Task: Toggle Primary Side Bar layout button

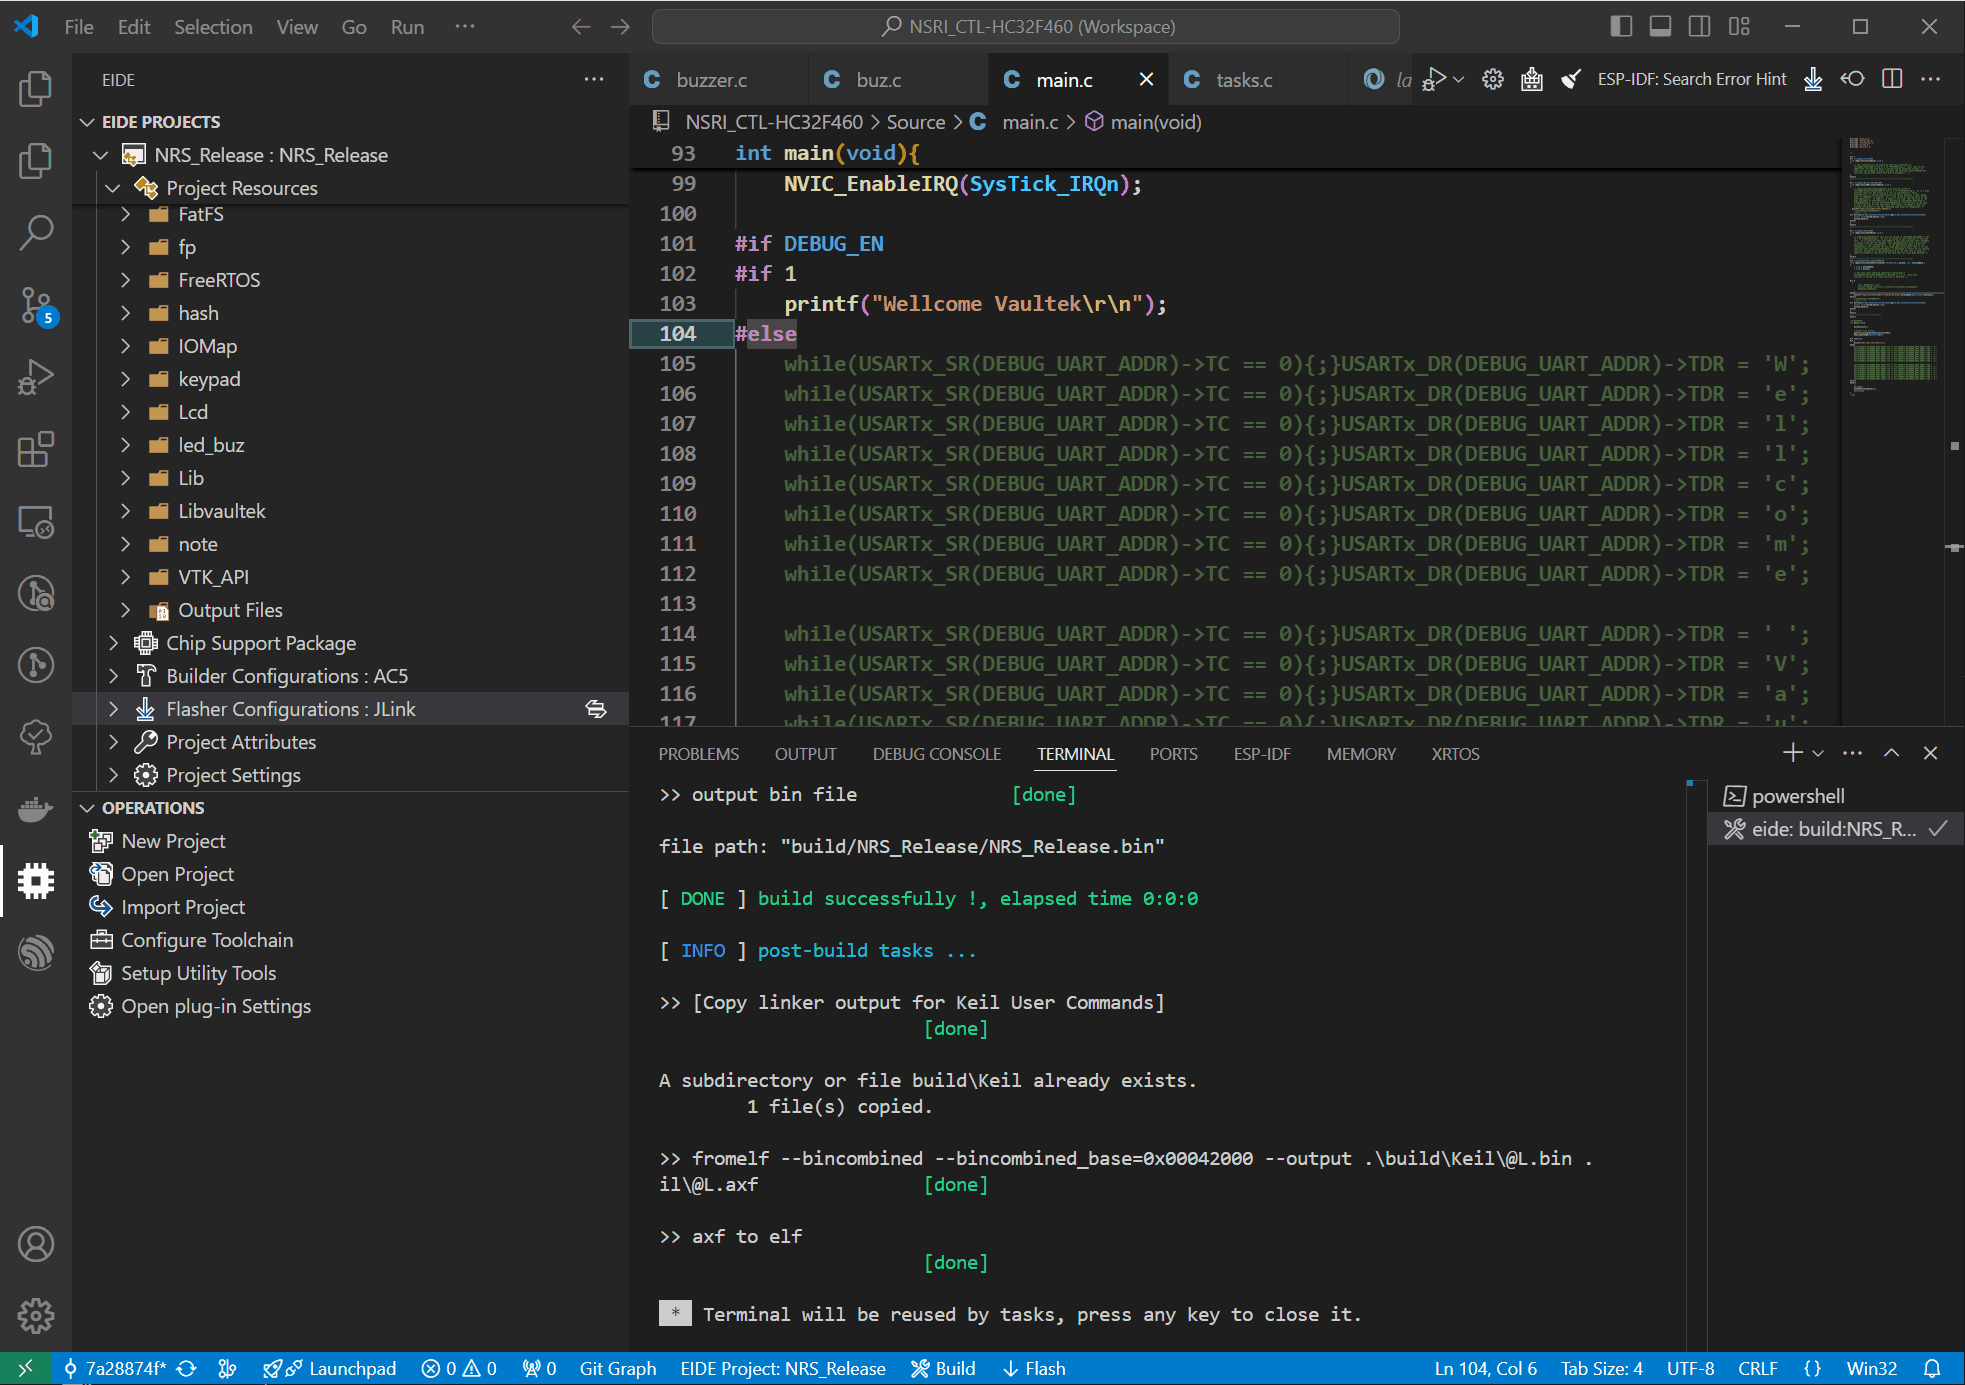Action: 1622,26
